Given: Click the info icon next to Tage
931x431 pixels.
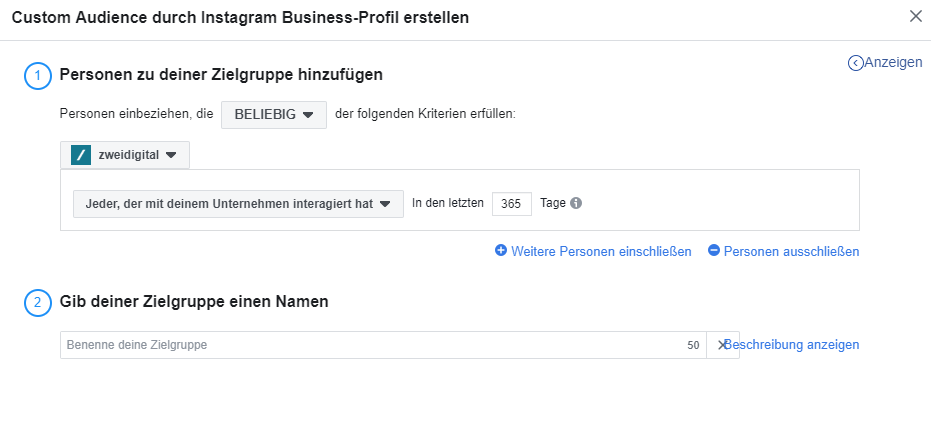Looking at the screenshot, I should click(x=576, y=203).
